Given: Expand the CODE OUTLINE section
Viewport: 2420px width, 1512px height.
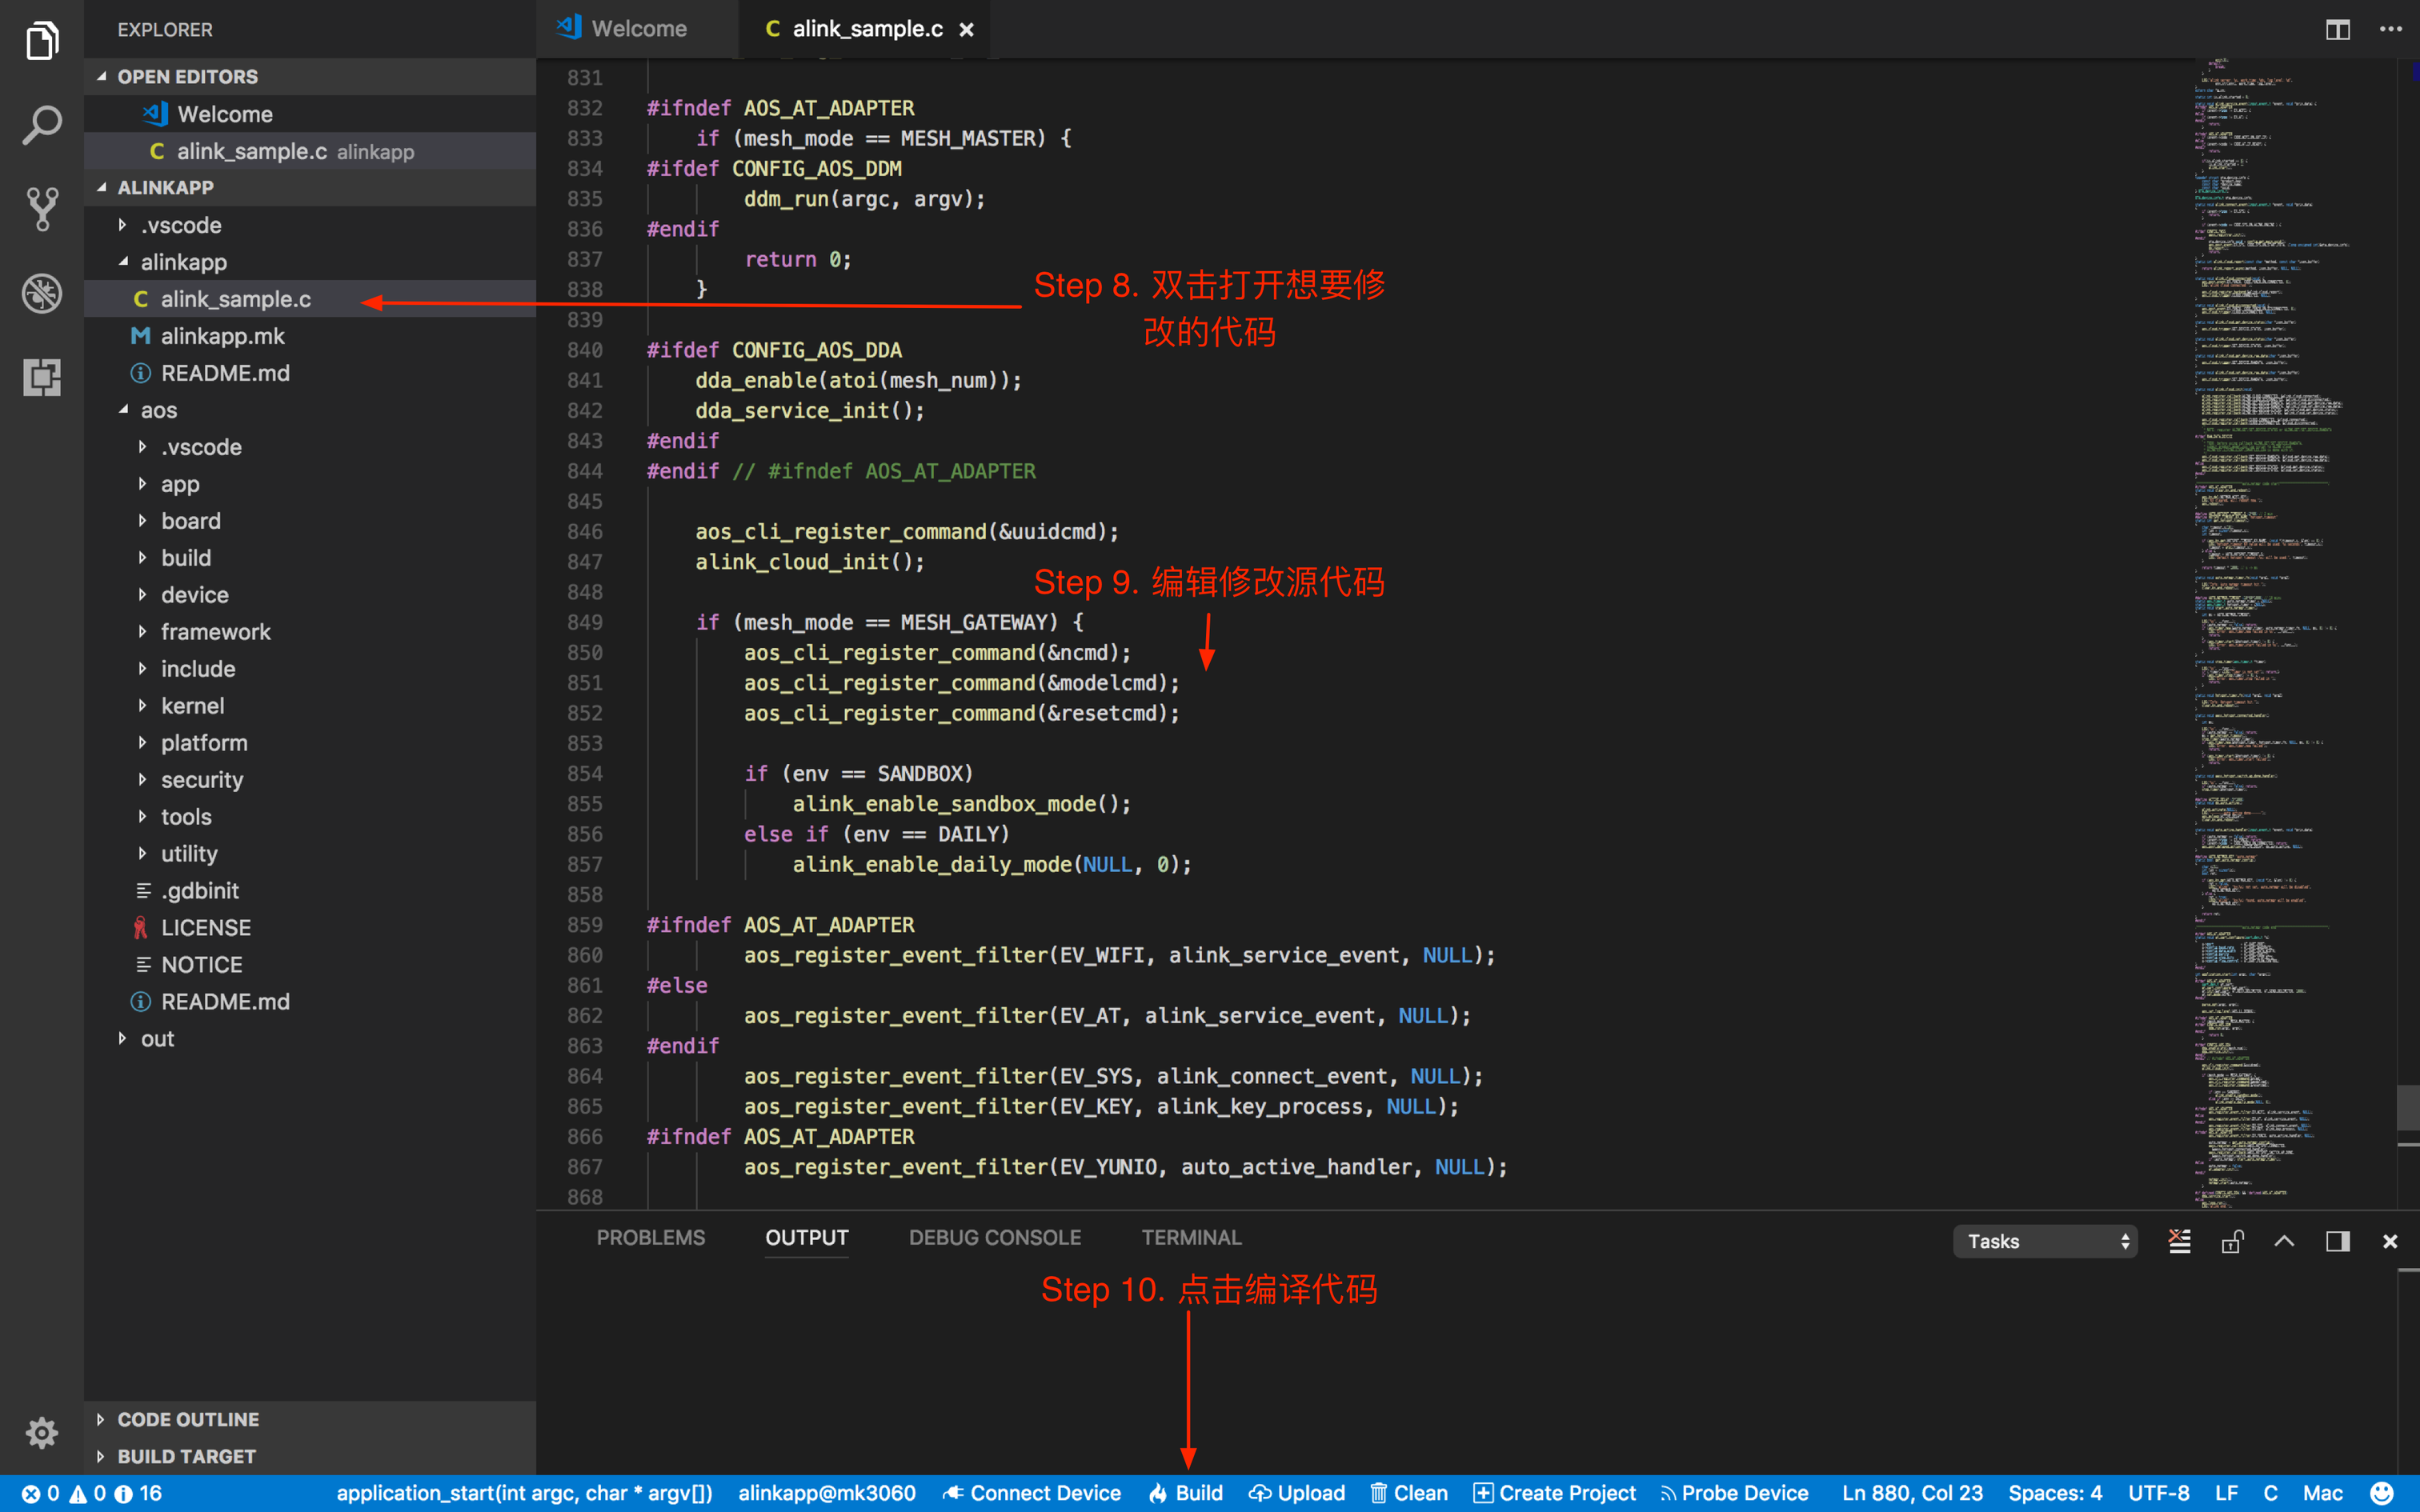Looking at the screenshot, I should [187, 1419].
